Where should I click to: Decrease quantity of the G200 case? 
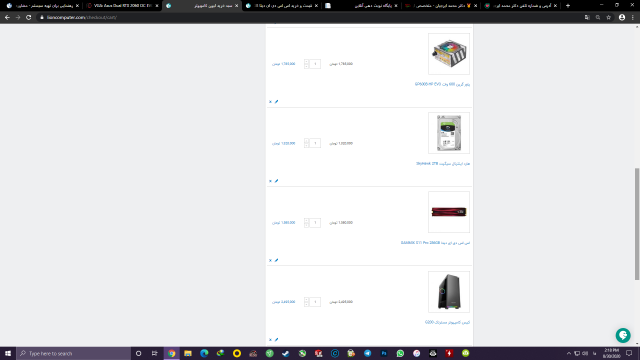[x=307, y=304]
